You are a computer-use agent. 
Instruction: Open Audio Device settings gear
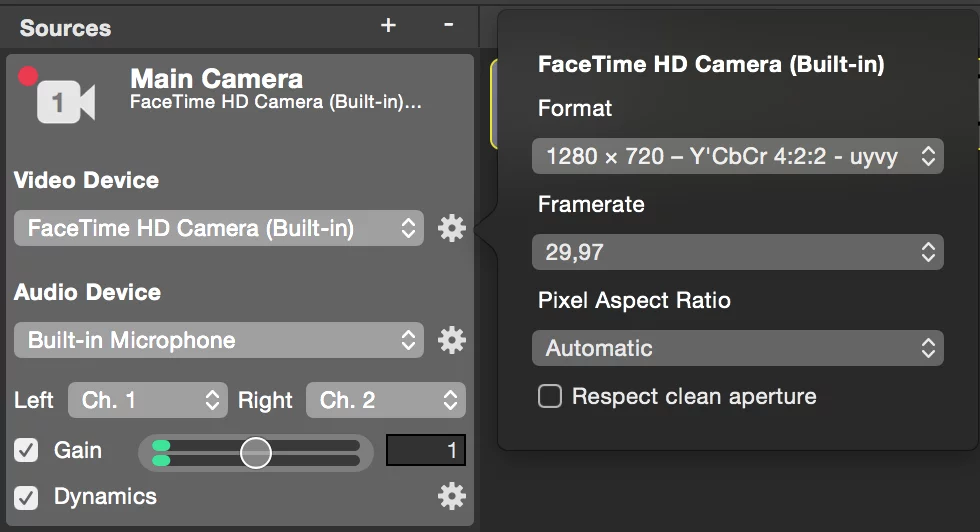pyautogui.click(x=451, y=340)
